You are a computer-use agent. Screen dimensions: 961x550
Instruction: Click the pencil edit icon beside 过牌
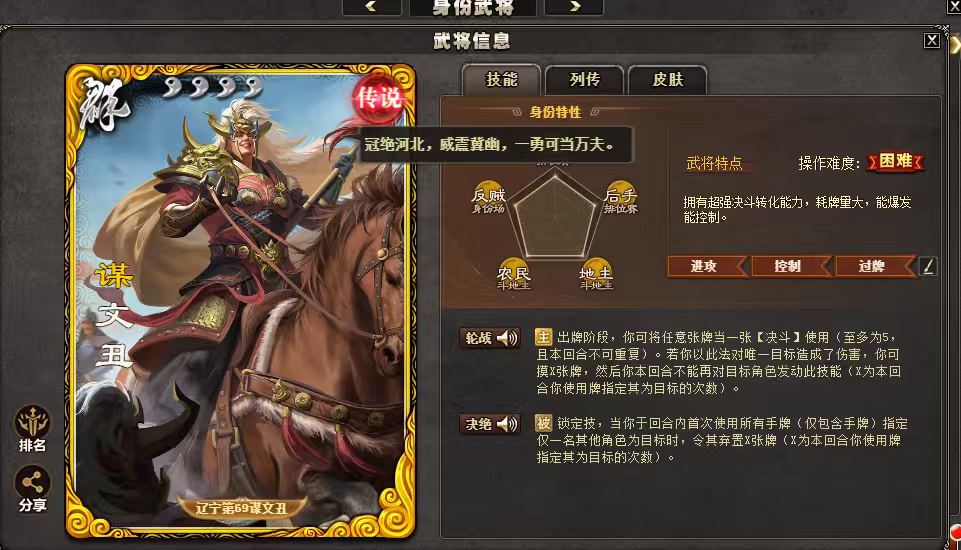(x=928, y=266)
